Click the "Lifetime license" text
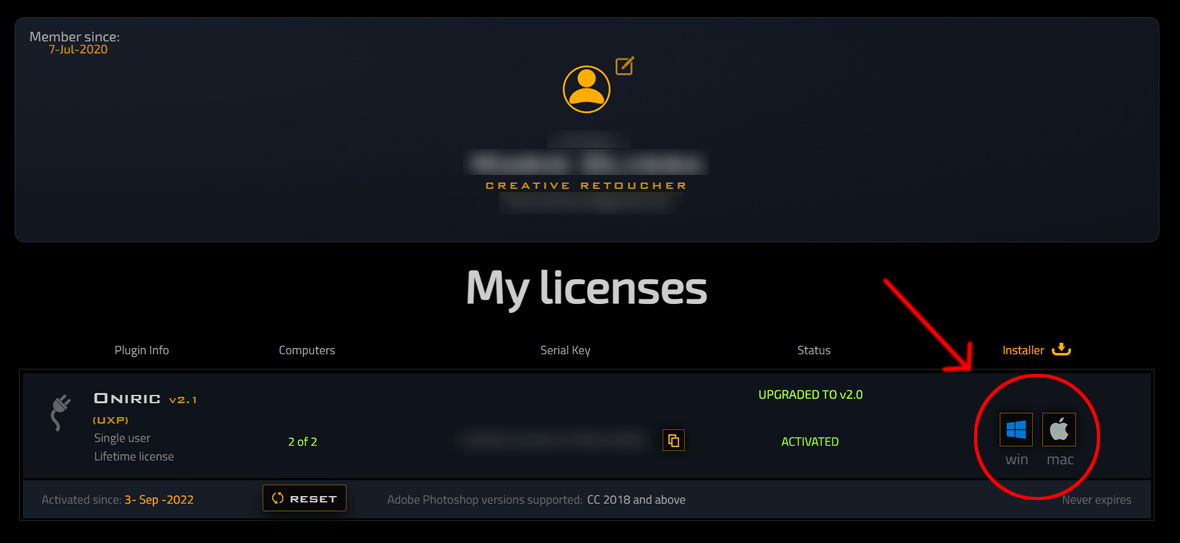The width and height of the screenshot is (1180, 543). pyautogui.click(x=134, y=457)
